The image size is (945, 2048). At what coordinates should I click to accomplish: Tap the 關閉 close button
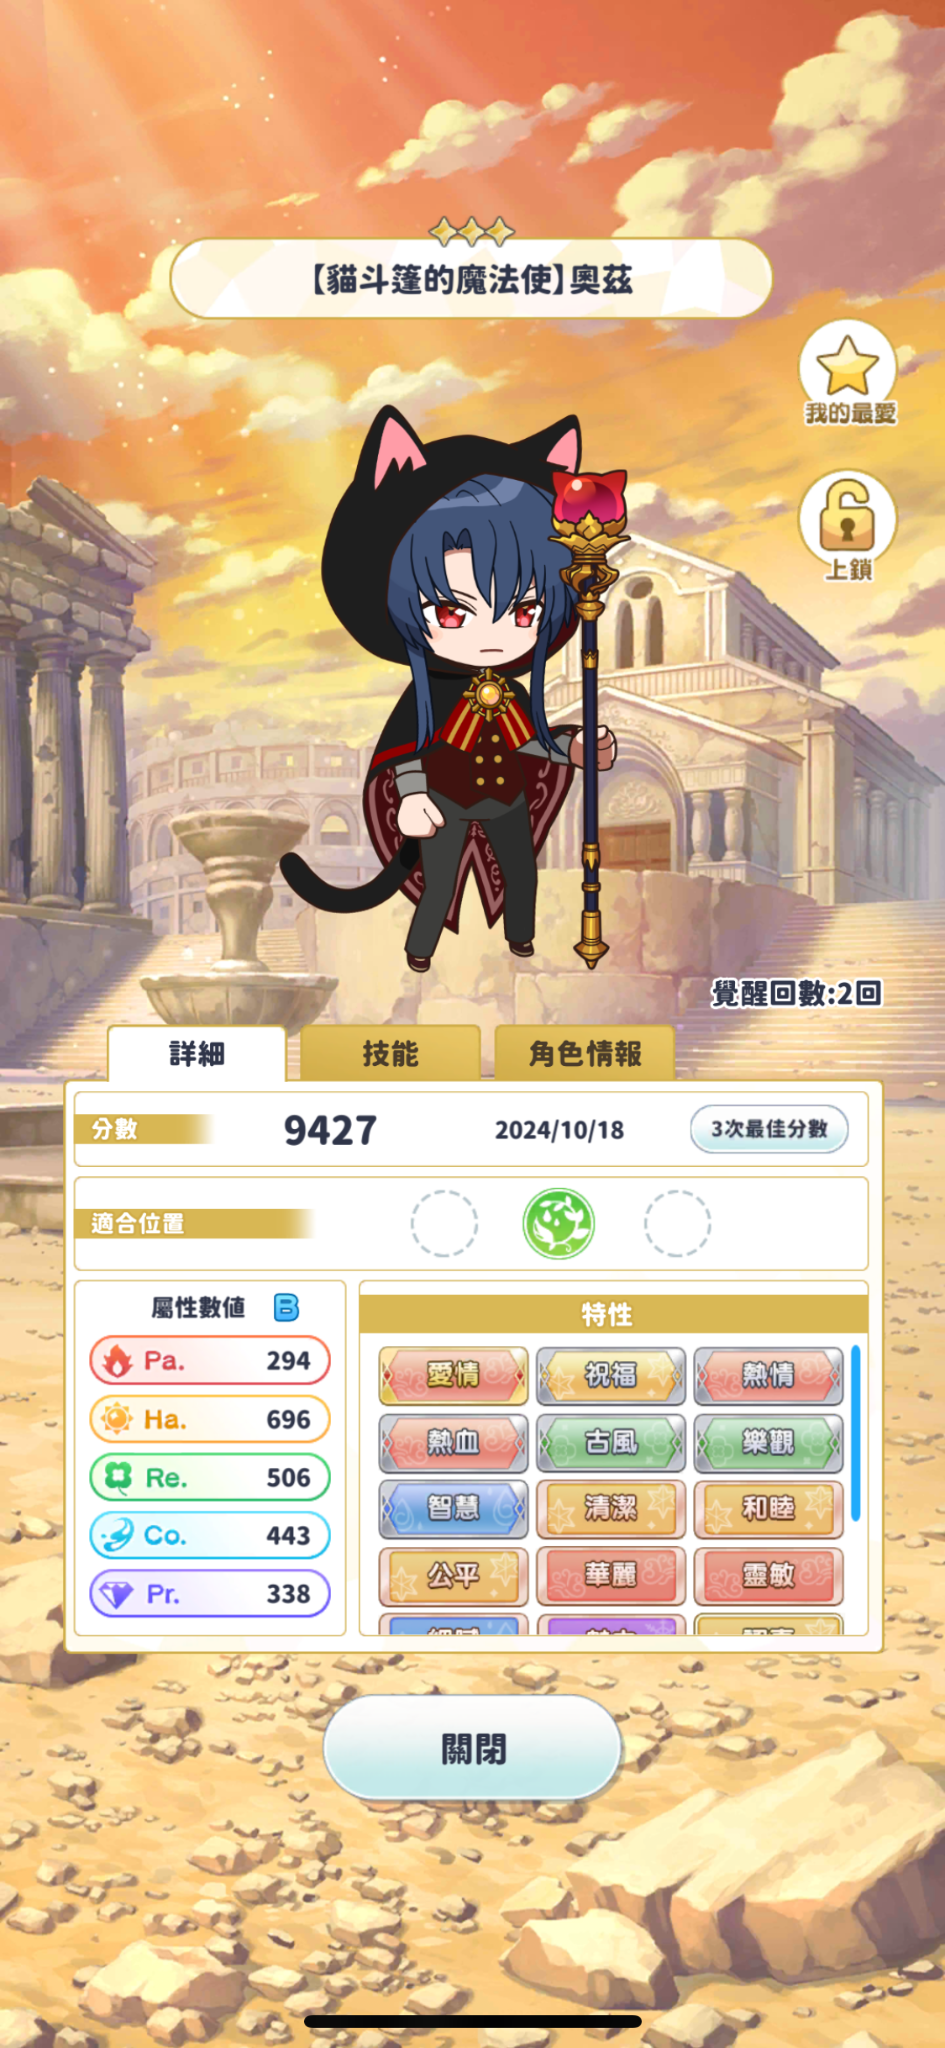[x=473, y=1749]
